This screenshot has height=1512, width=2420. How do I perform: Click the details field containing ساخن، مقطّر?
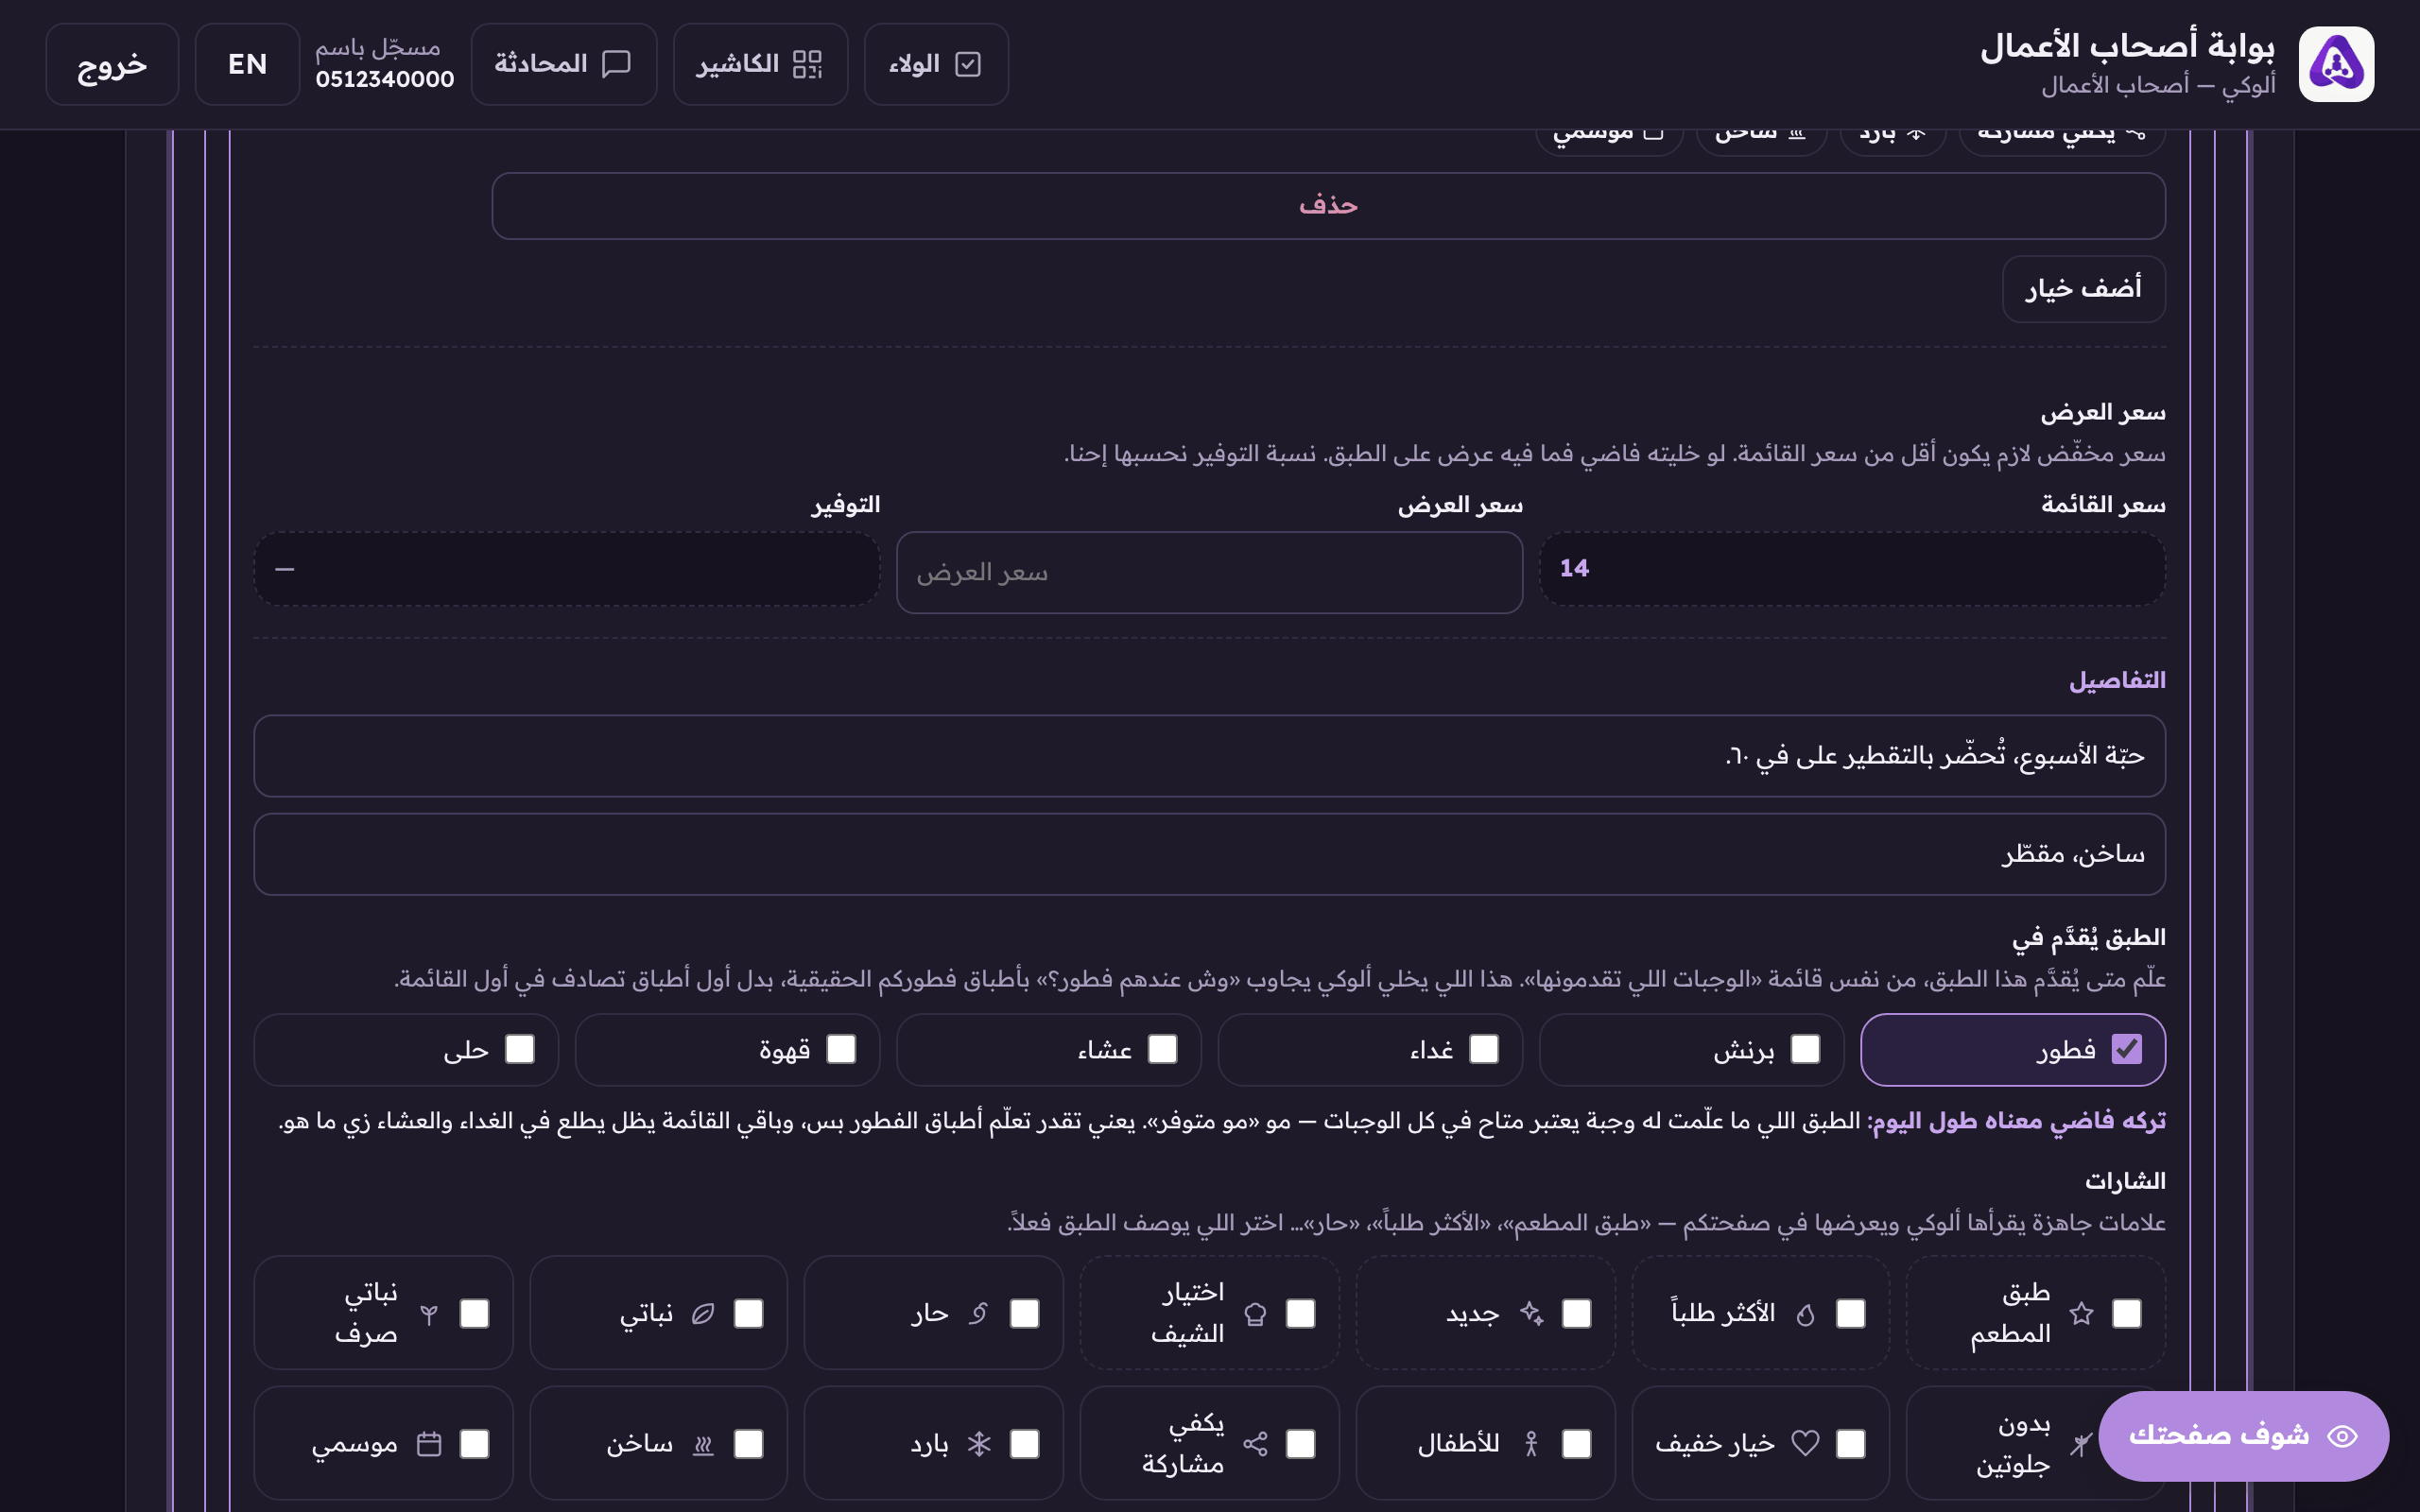1209,854
